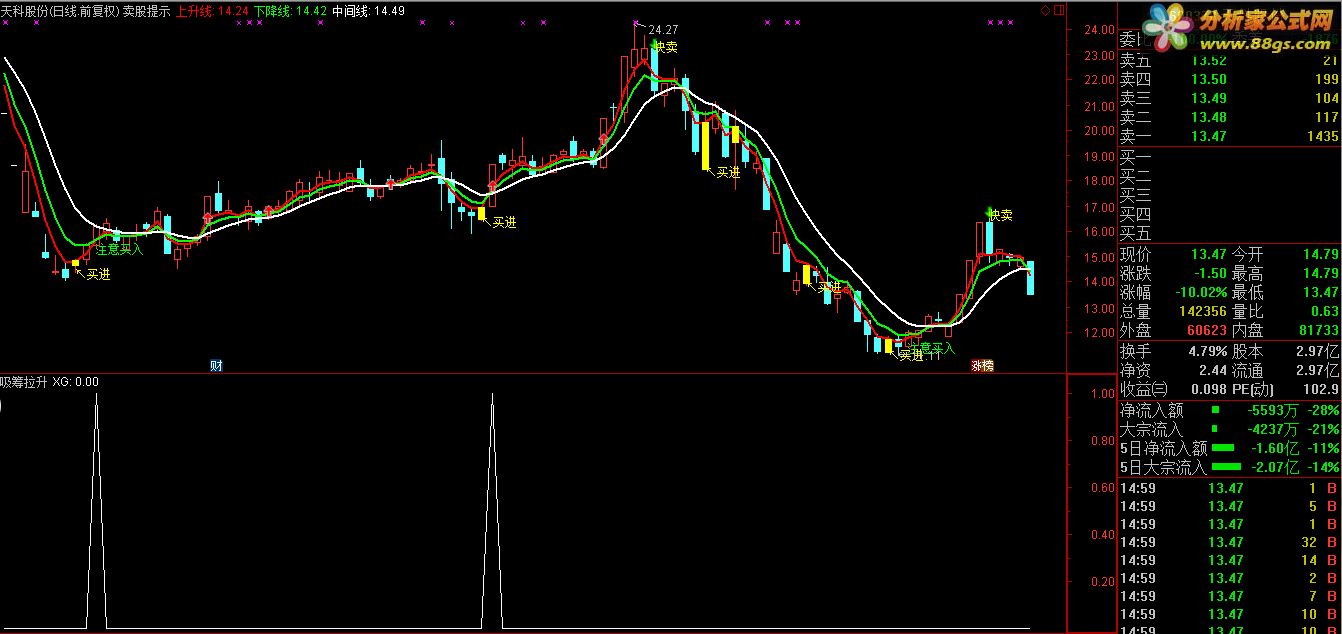
Task: Select the 买四 bid row
Action: coord(1229,214)
